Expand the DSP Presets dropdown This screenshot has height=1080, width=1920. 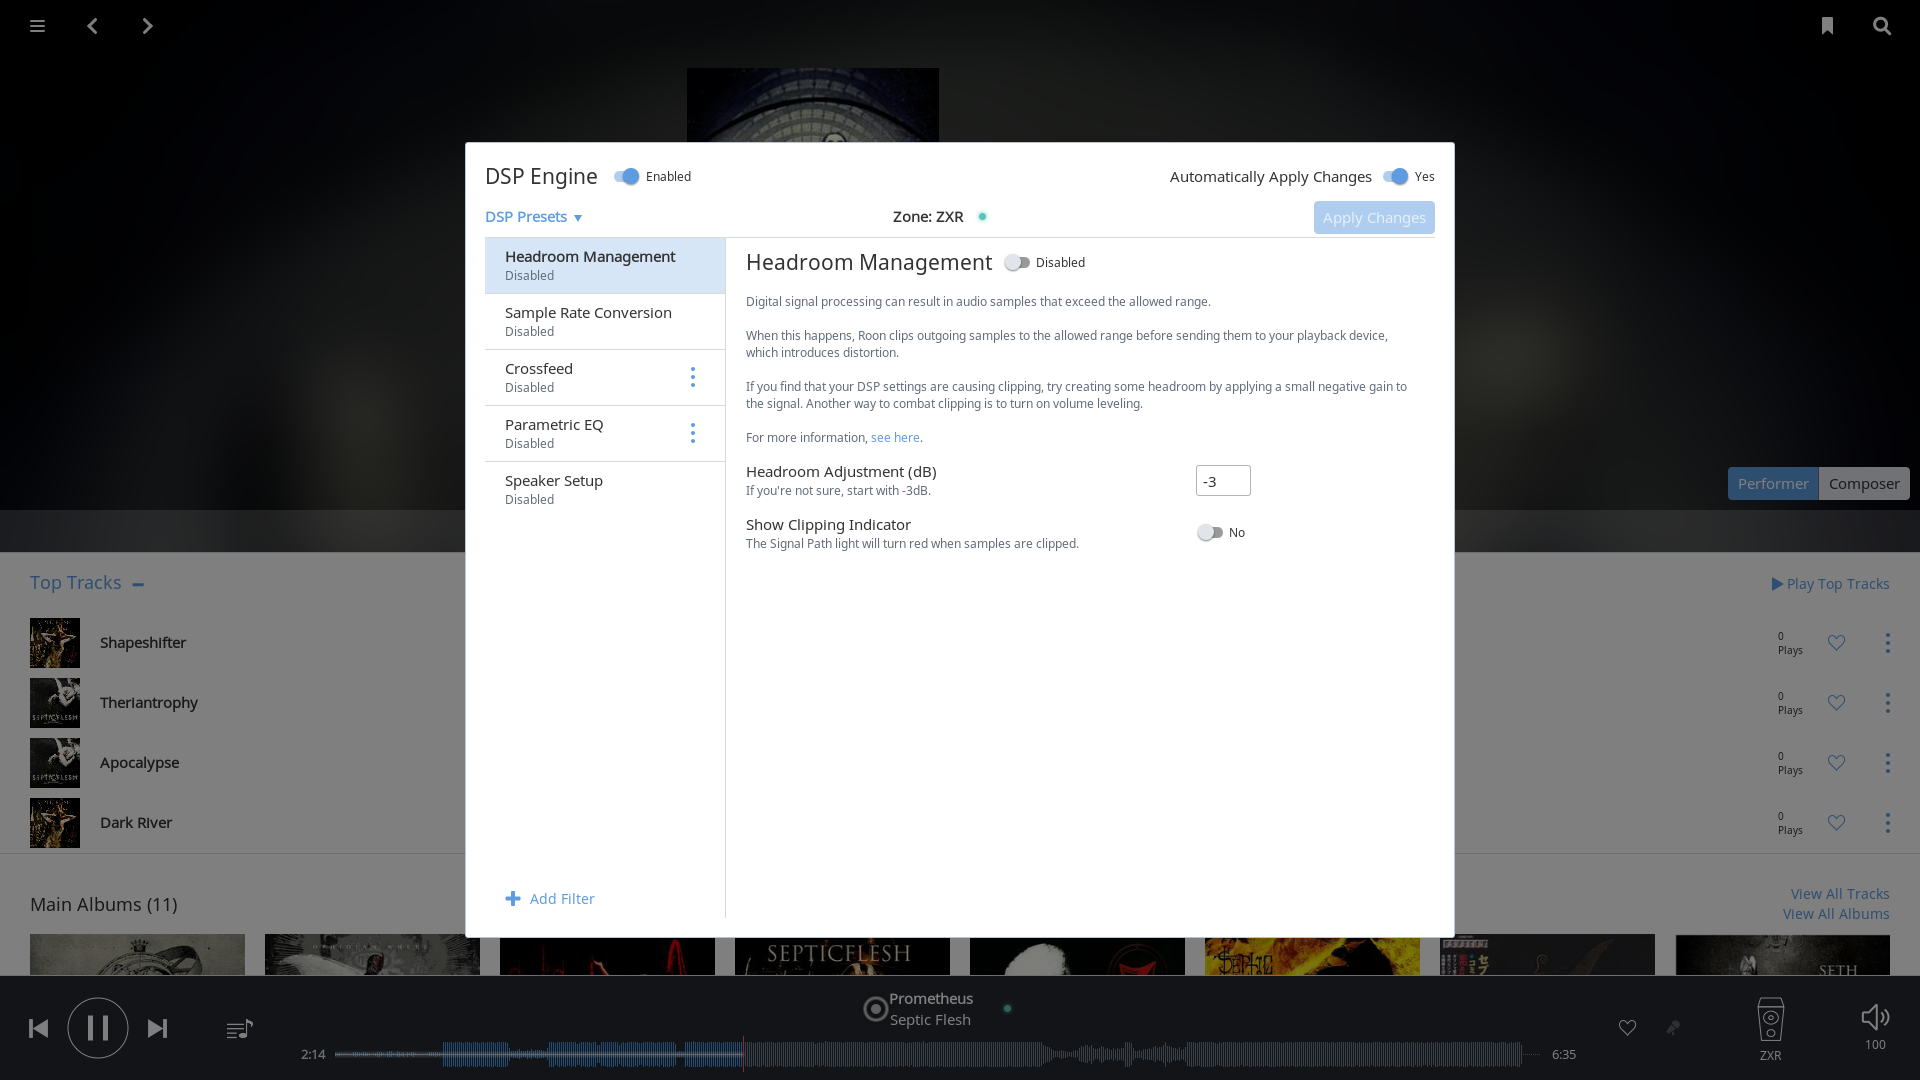[533, 217]
